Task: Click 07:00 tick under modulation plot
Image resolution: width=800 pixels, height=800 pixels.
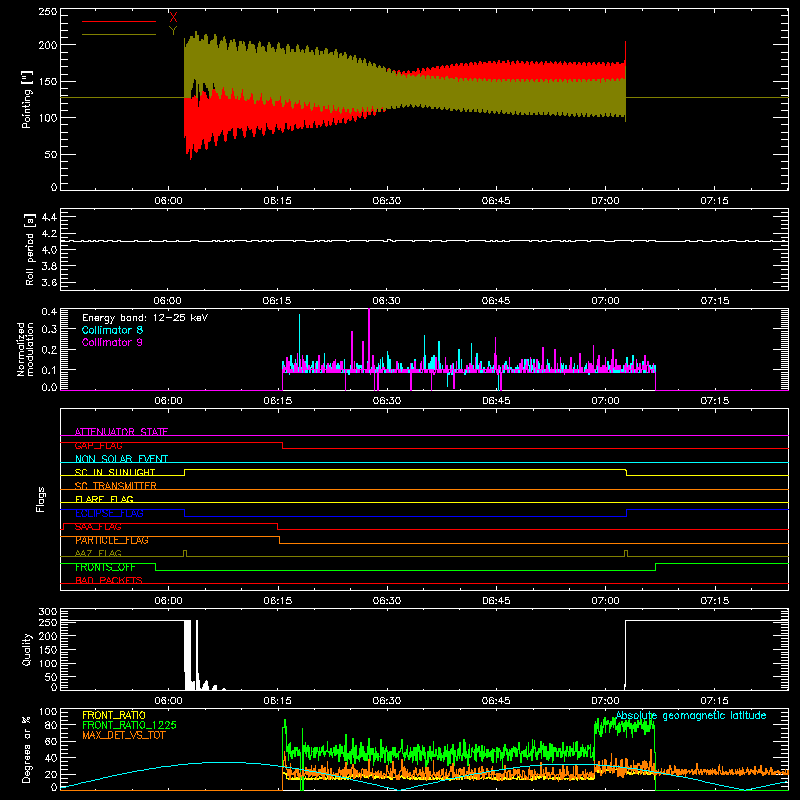Action: click(606, 401)
